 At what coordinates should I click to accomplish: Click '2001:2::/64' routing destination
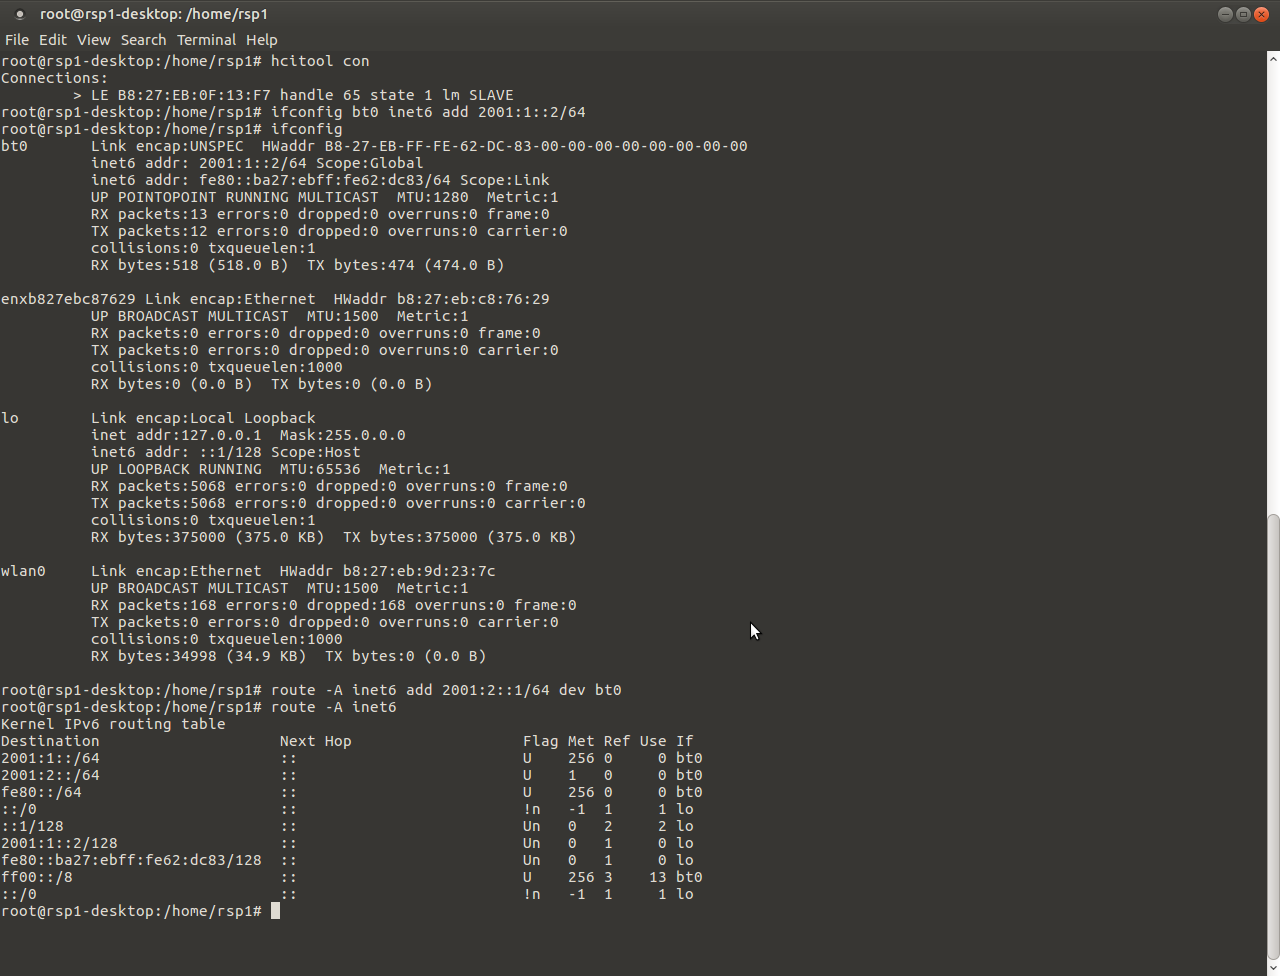[50, 775]
